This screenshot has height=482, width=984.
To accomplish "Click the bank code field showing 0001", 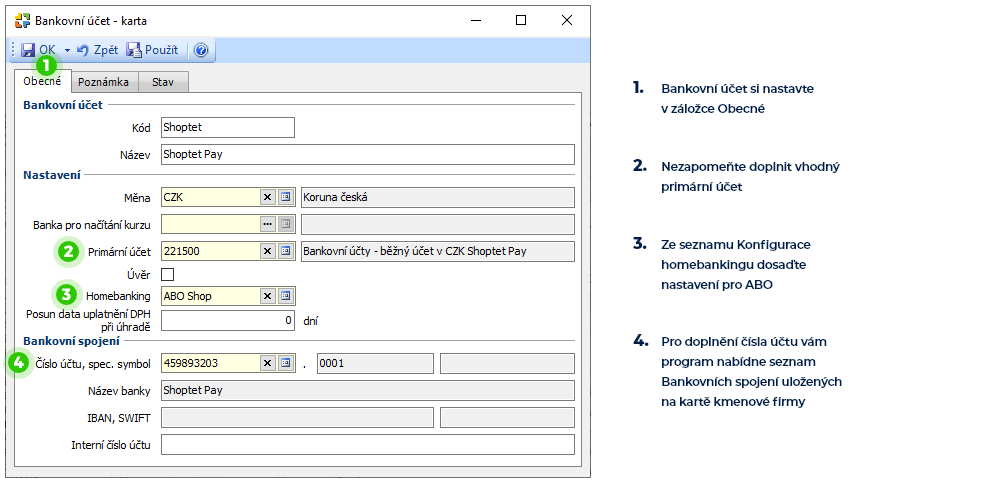I will coord(375,363).
